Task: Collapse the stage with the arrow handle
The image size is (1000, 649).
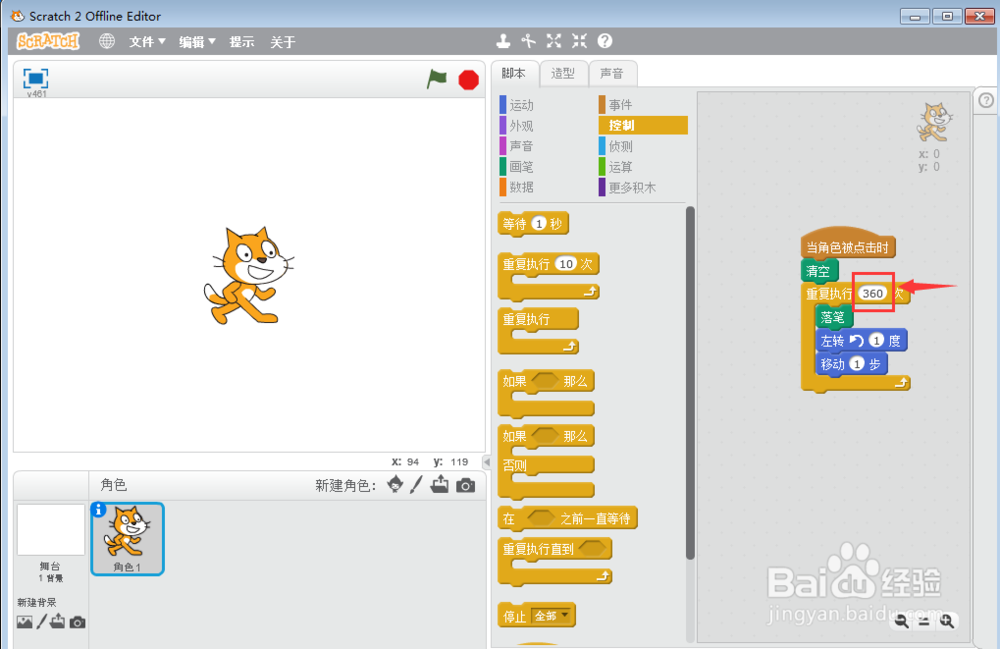Action: coord(487,462)
